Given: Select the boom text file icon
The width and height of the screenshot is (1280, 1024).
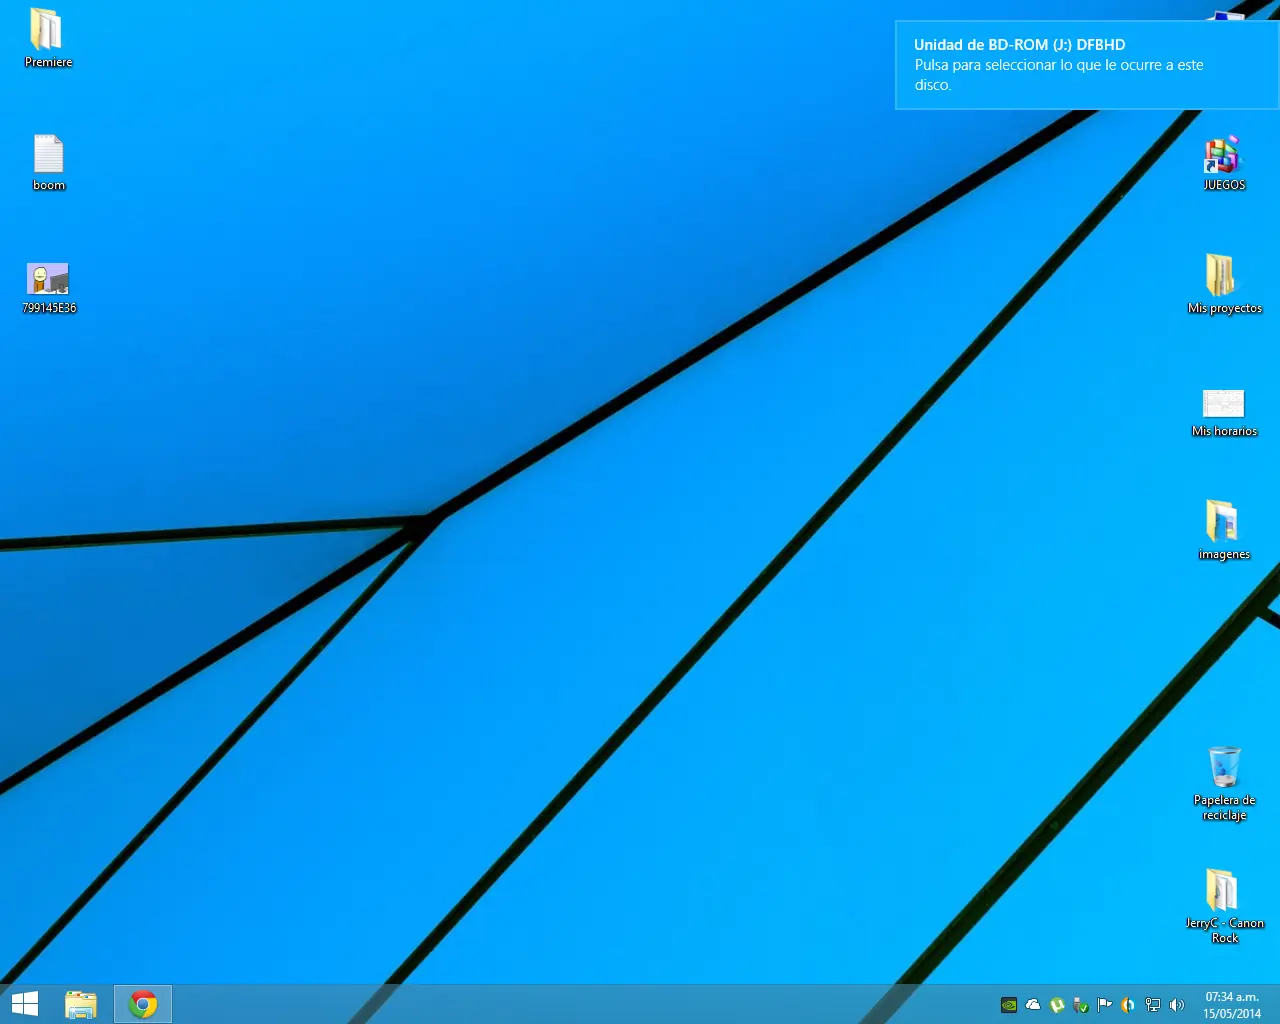Looking at the screenshot, I should [48, 162].
